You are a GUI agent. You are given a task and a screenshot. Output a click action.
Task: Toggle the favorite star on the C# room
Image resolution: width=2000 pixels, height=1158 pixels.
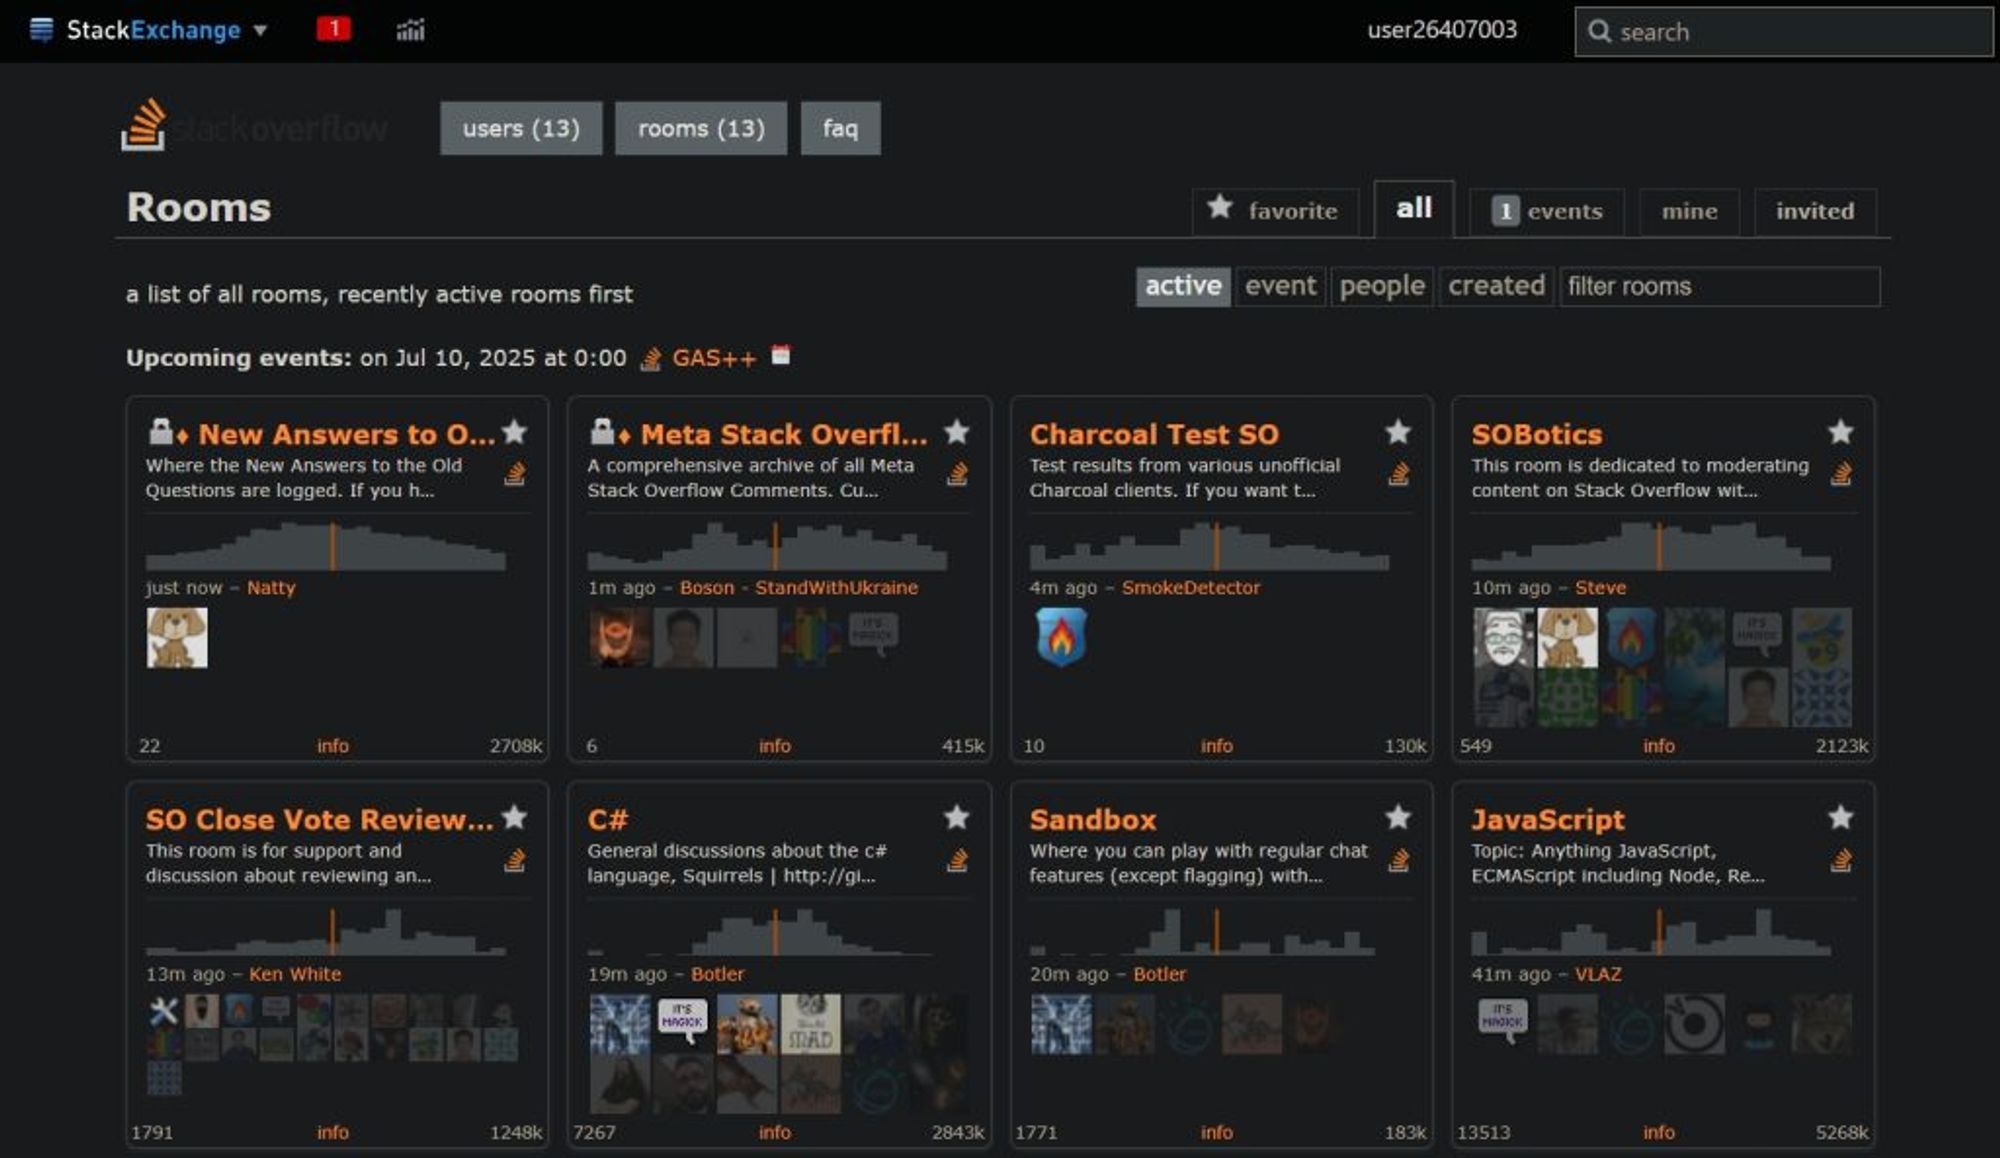957,818
